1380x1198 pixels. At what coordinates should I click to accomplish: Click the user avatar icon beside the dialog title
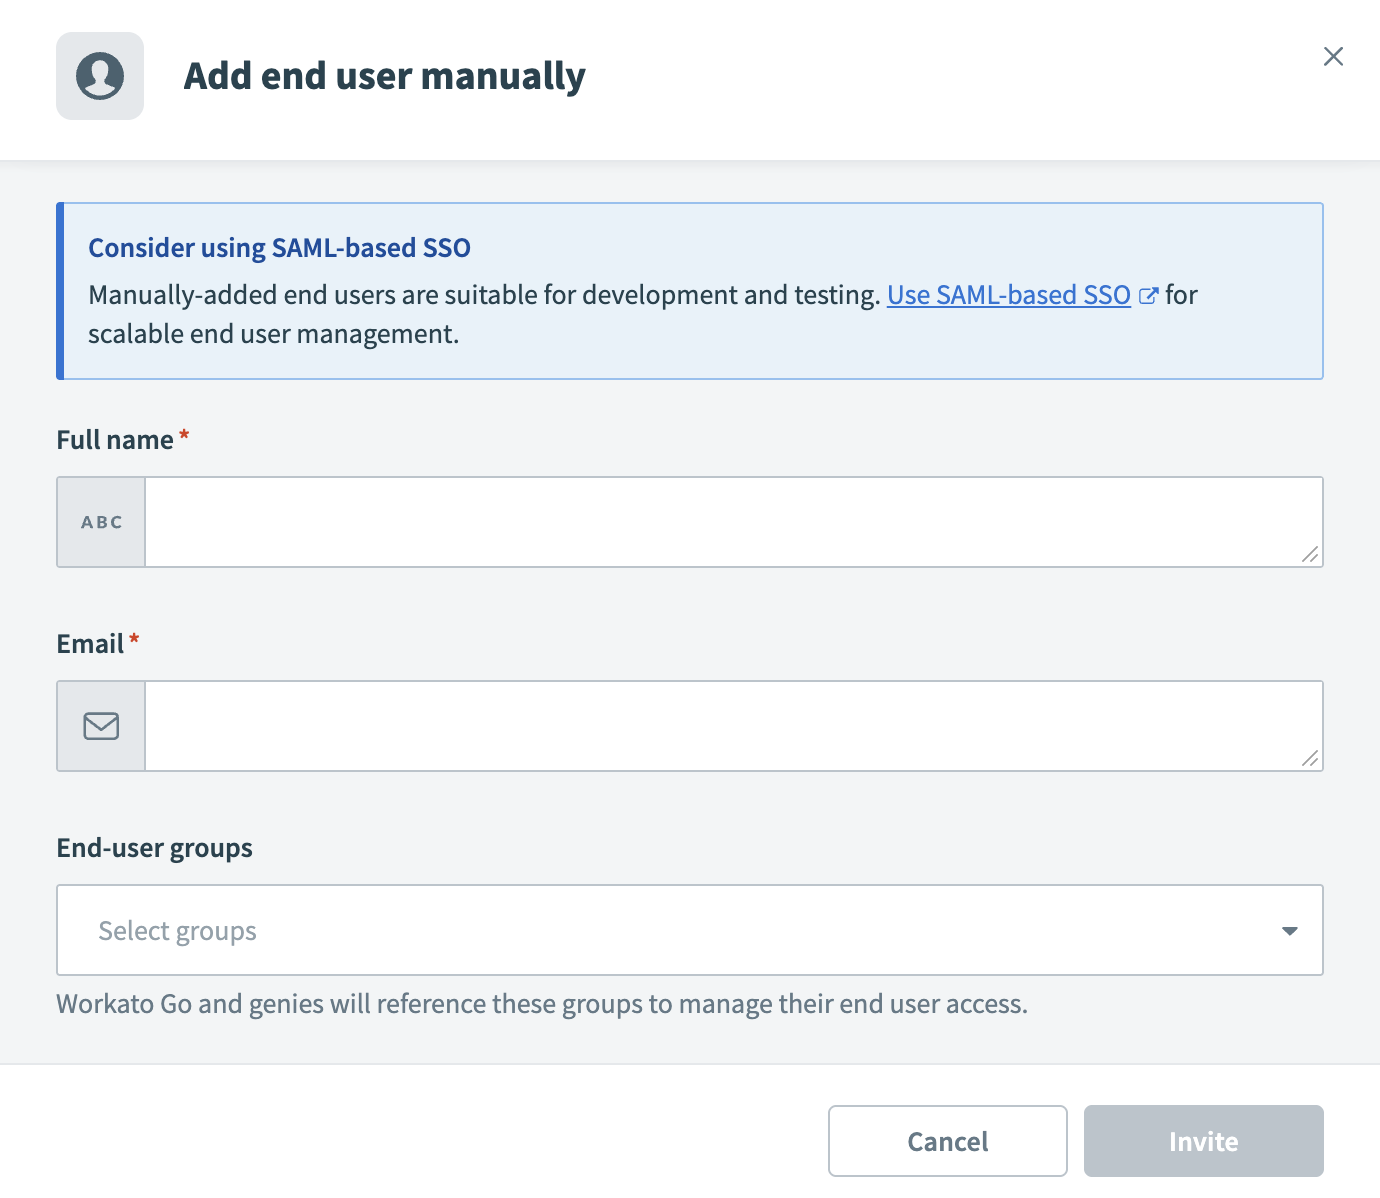(x=100, y=75)
